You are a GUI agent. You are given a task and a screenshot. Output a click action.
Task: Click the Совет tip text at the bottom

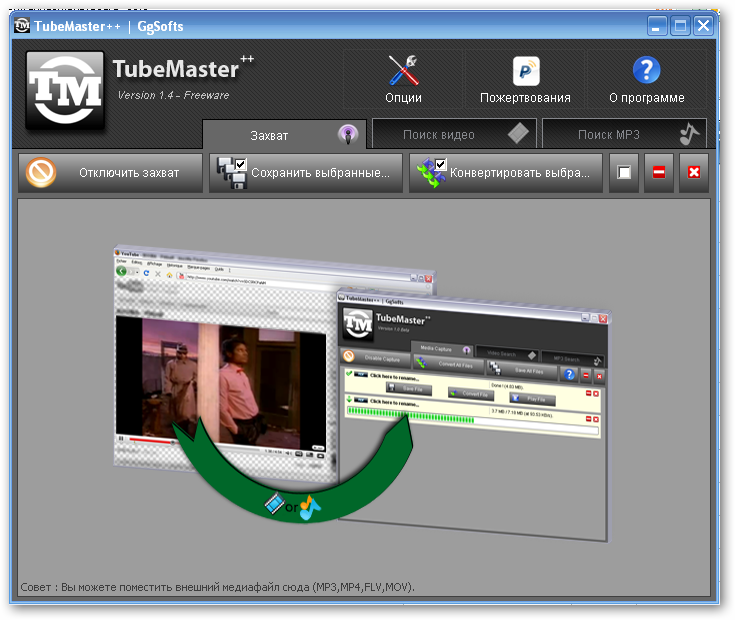[218, 587]
